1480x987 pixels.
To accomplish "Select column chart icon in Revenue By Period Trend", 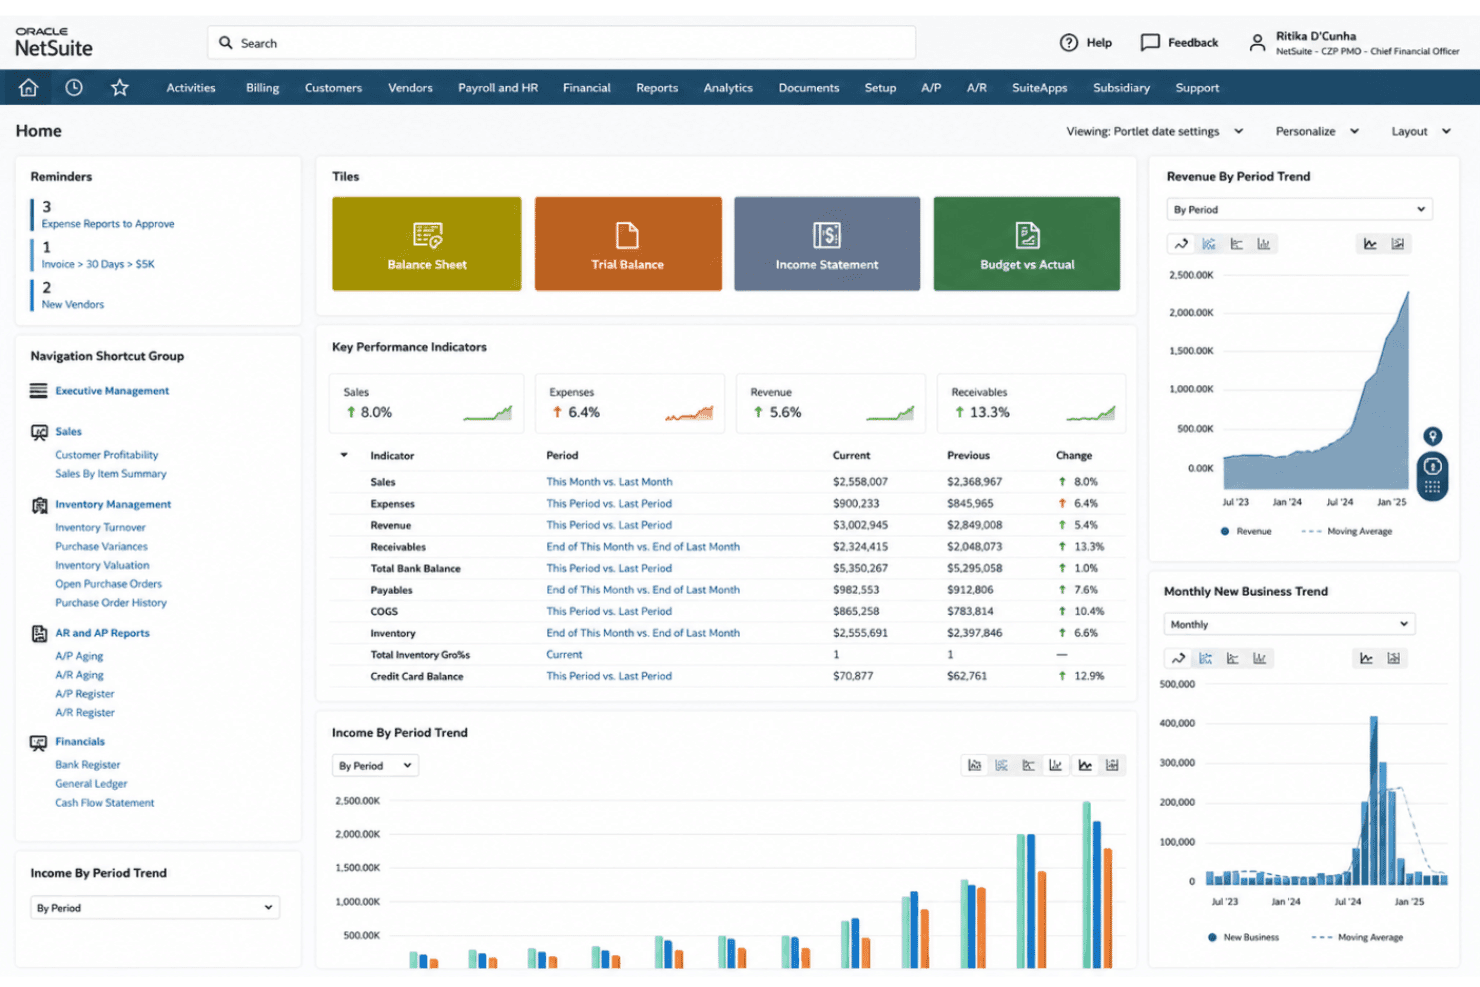I will (1264, 244).
